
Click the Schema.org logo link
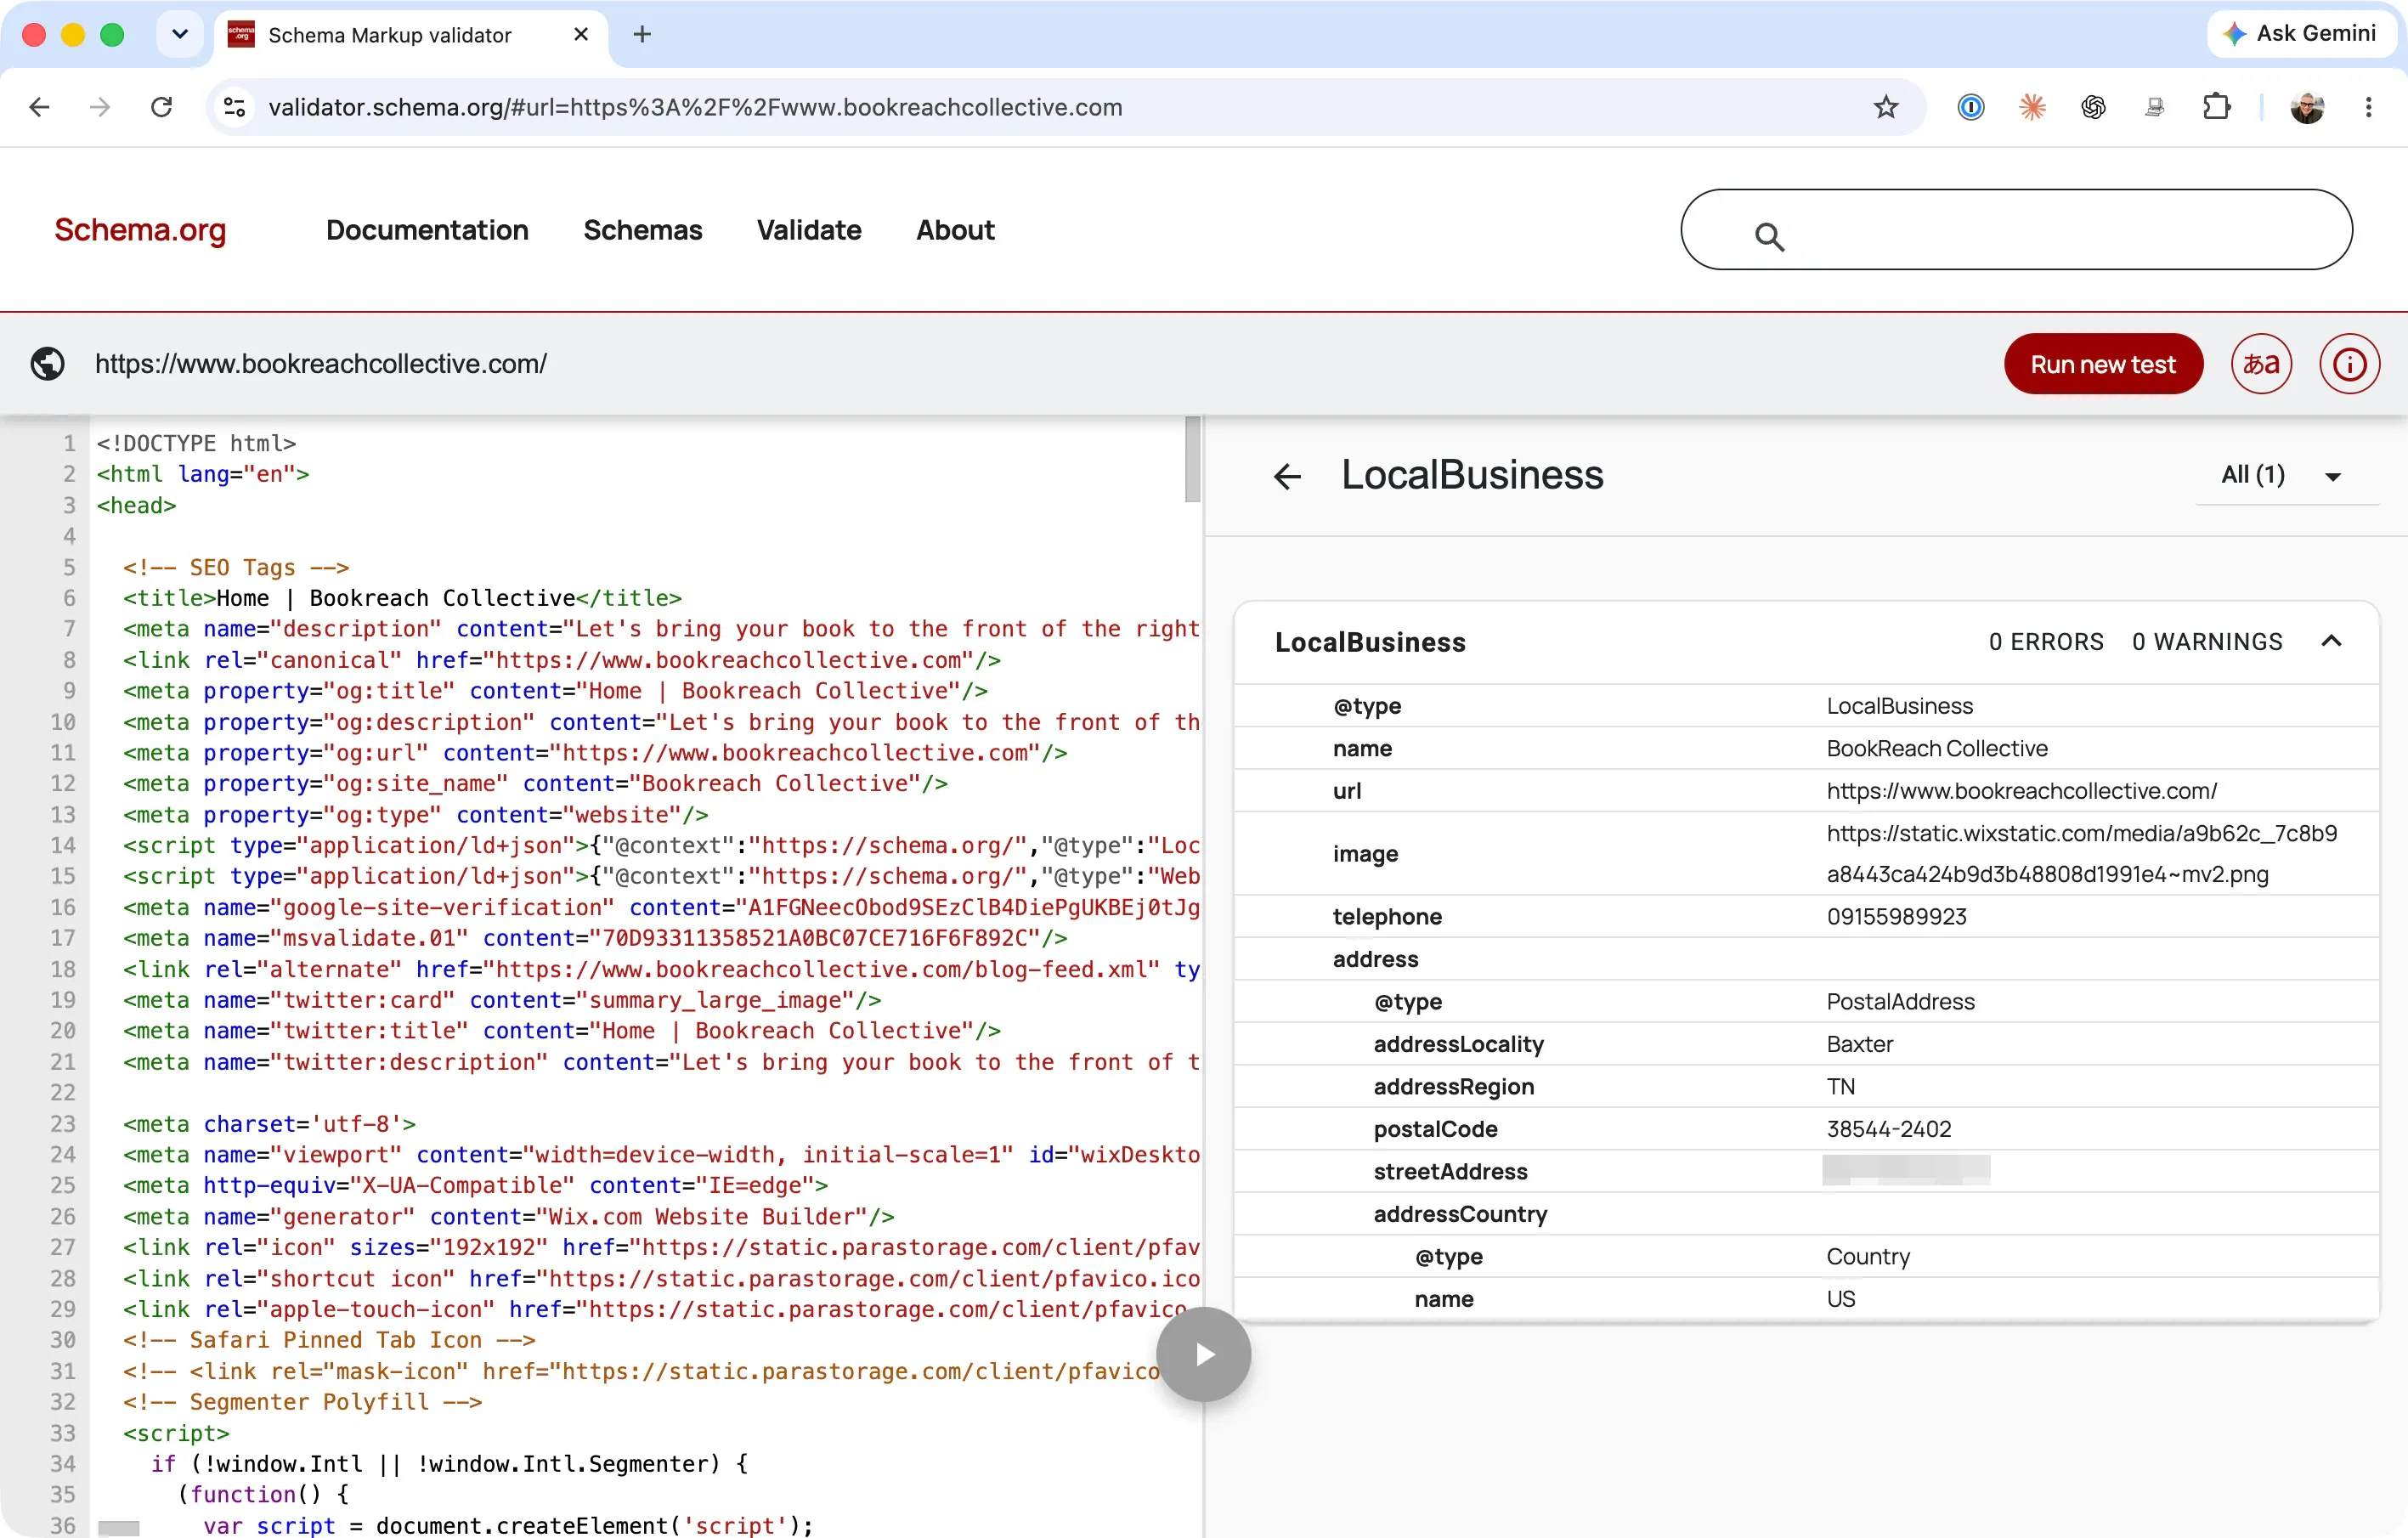pos(140,230)
